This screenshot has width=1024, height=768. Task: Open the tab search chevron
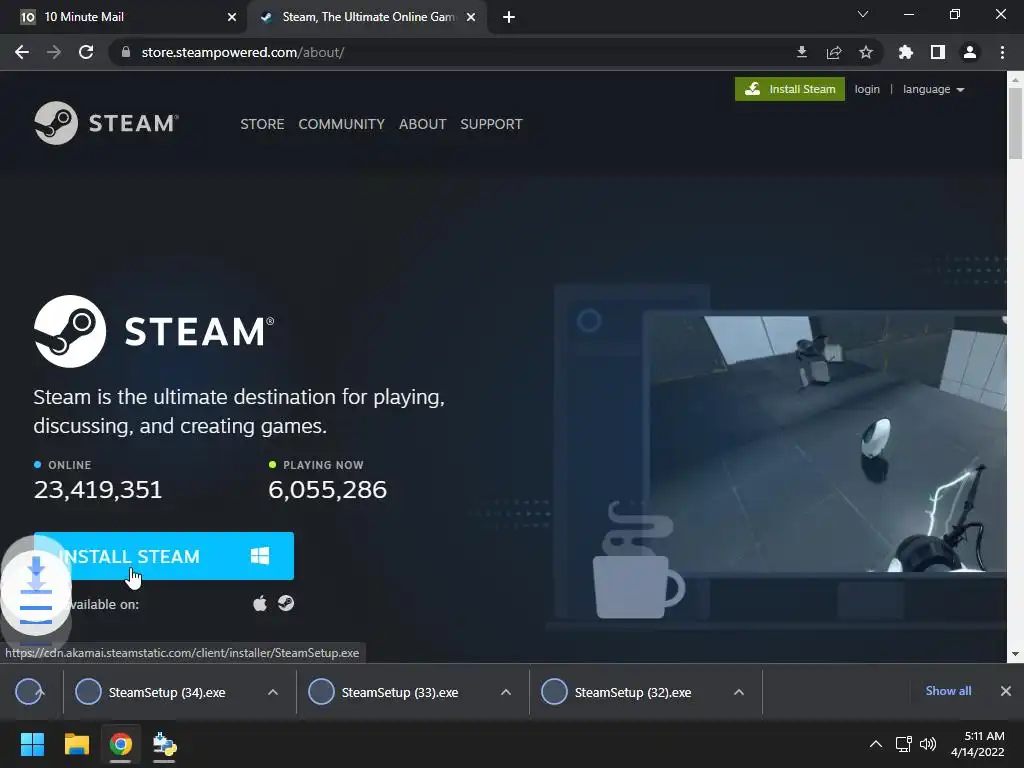863,14
